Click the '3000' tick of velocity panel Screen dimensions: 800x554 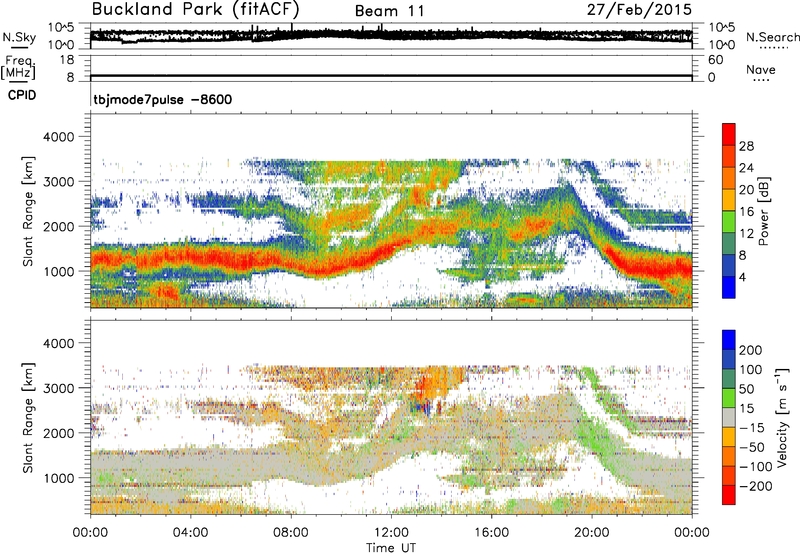[x=59, y=388]
